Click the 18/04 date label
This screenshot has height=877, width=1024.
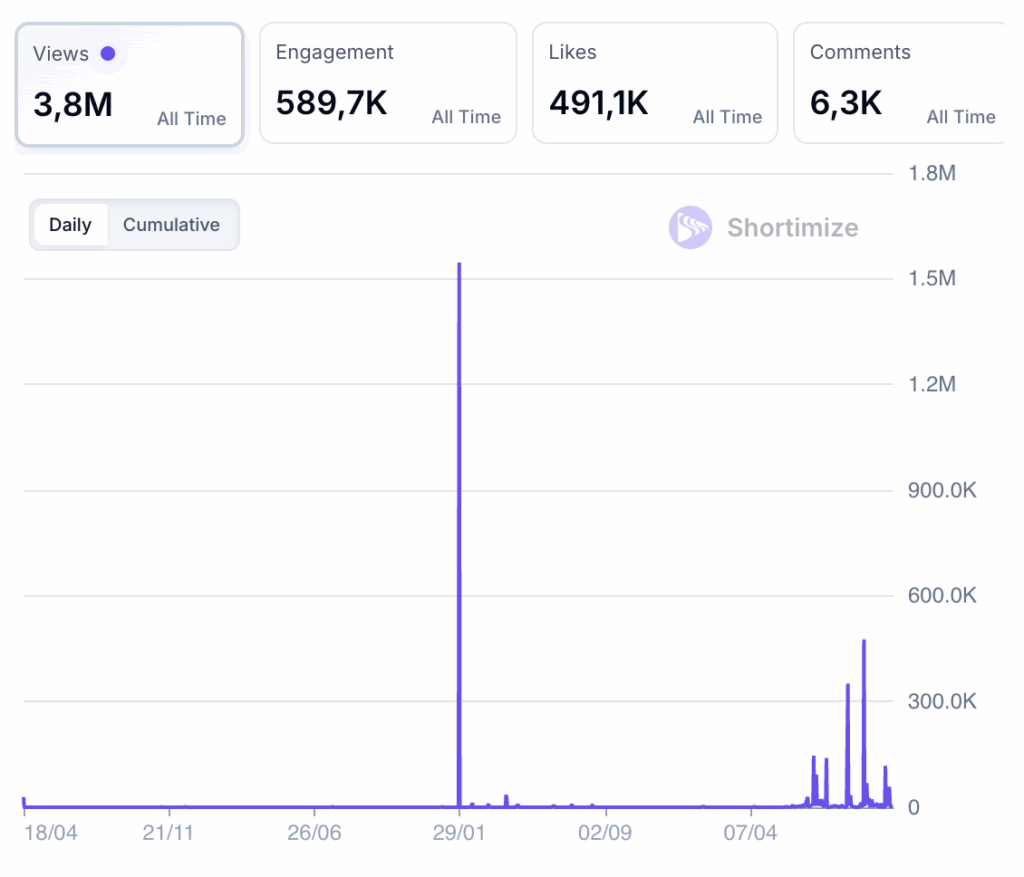(x=51, y=833)
